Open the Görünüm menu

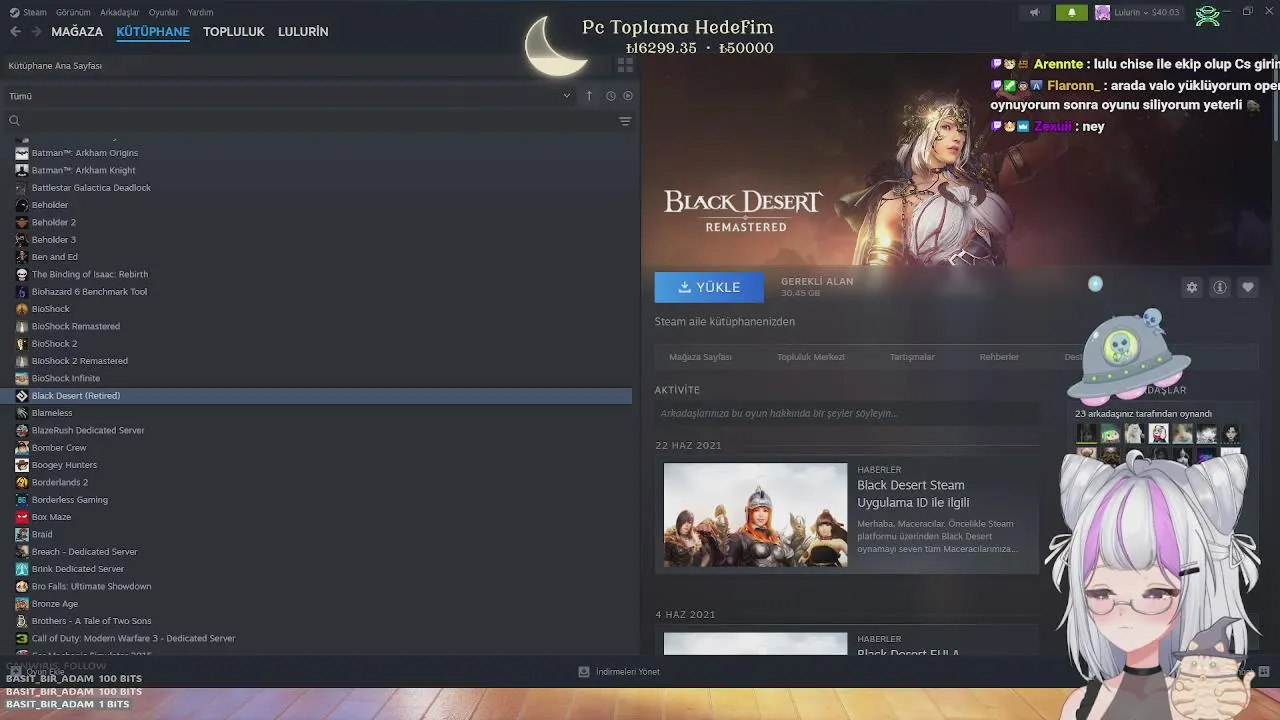(x=73, y=13)
